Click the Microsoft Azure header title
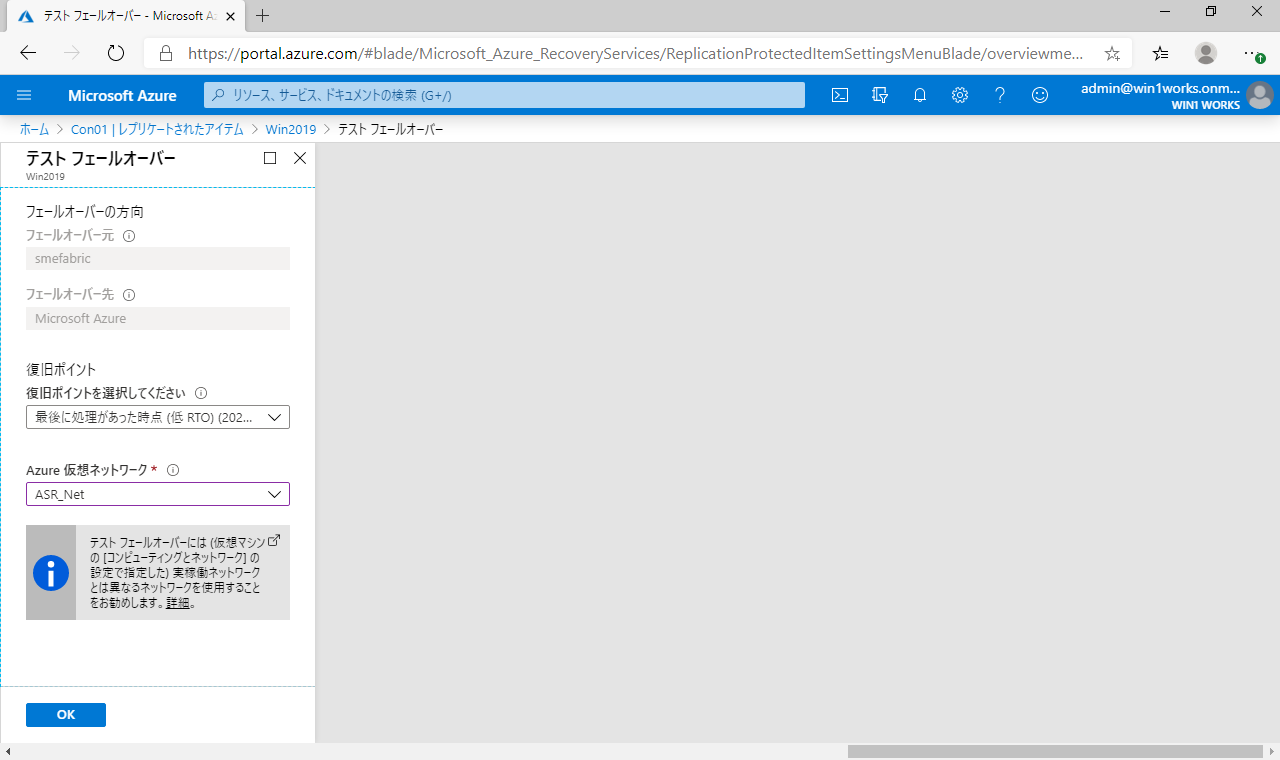Image resolution: width=1280 pixels, height=760 pixels. (122, 96)
